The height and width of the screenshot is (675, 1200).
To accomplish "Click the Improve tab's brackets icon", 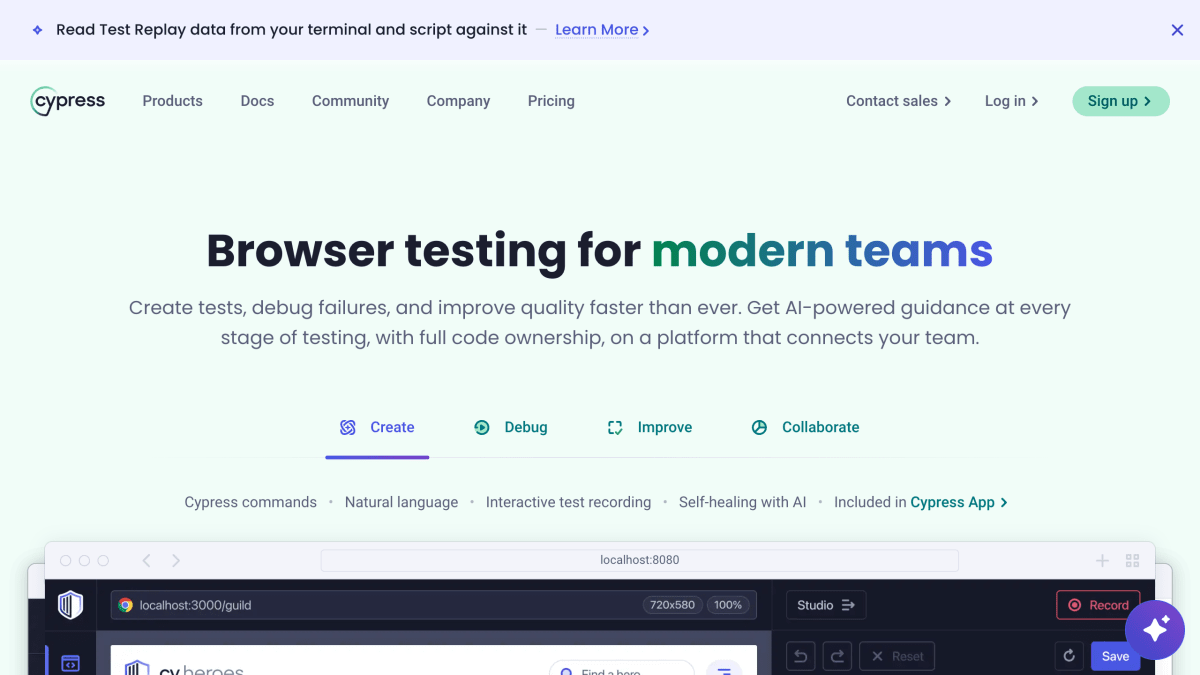I will coord(615,427).
